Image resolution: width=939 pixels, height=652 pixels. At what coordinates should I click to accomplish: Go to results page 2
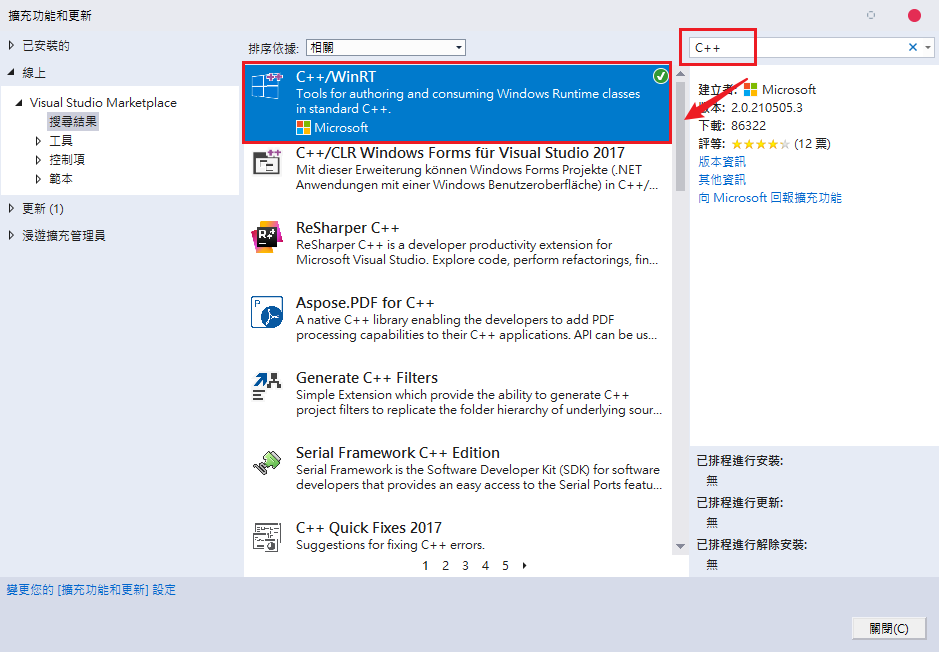coord(446,566)
